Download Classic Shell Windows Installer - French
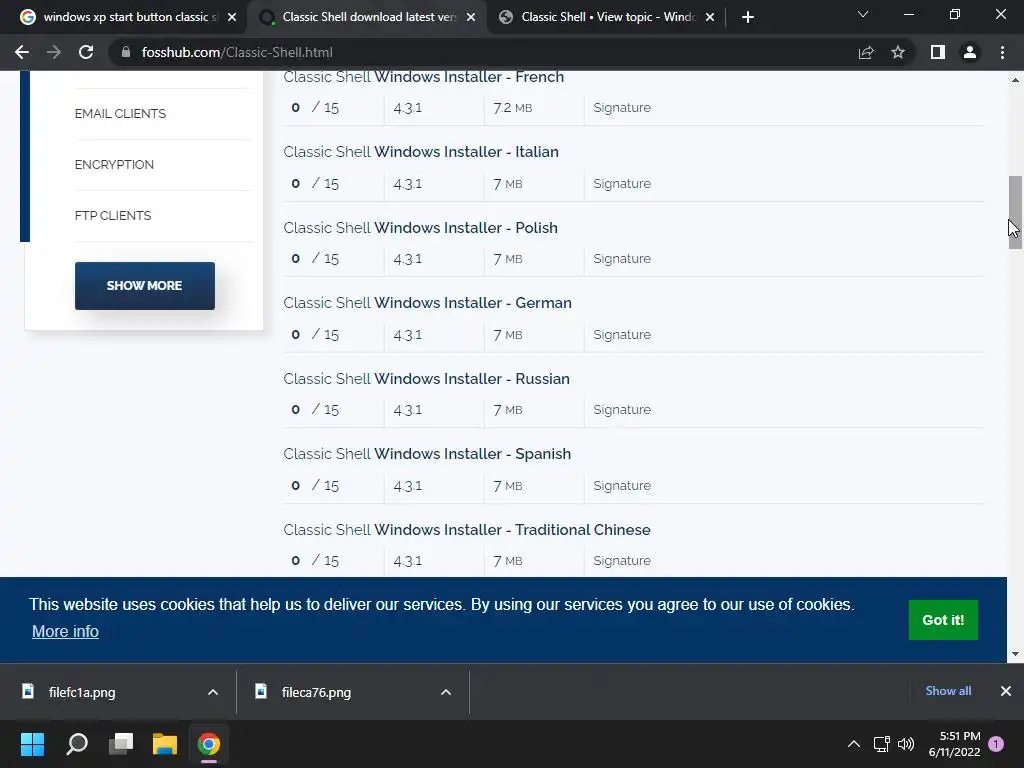1024x768 pixels. coord(423,77)
